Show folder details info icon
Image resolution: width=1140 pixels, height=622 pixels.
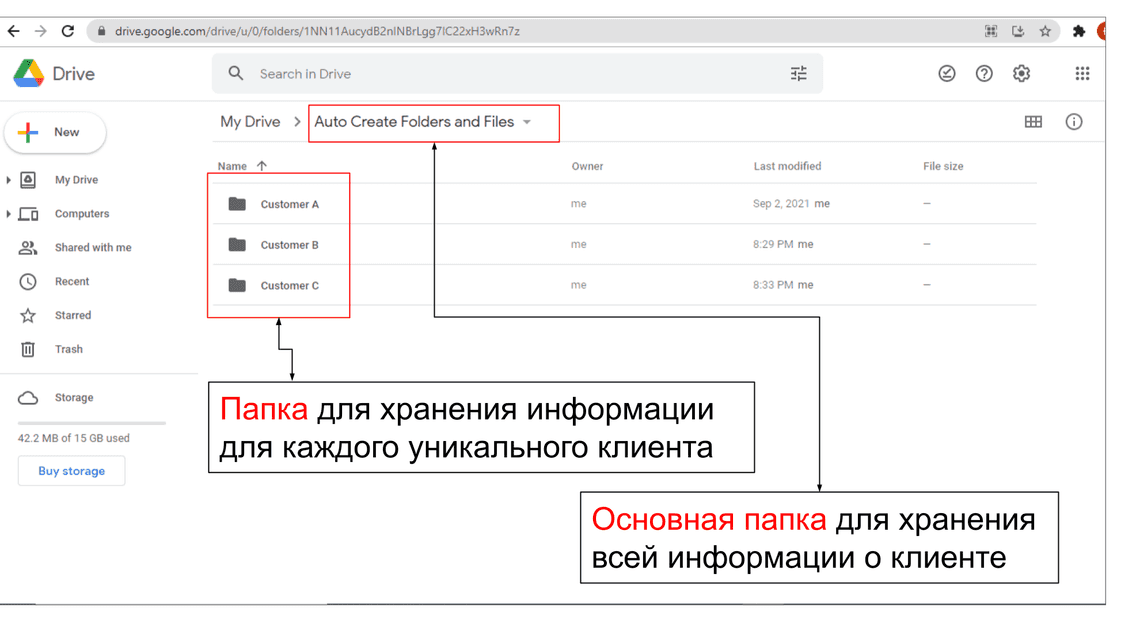click(x=1074, y=122)
